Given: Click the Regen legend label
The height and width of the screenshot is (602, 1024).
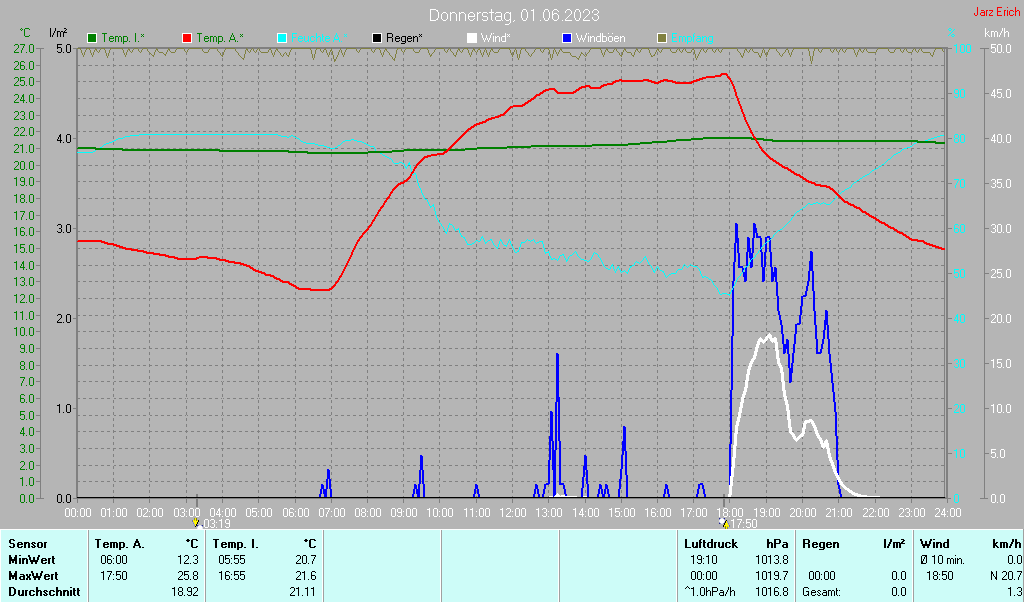Looking at the screenshot, I should [x=405, y=38].
